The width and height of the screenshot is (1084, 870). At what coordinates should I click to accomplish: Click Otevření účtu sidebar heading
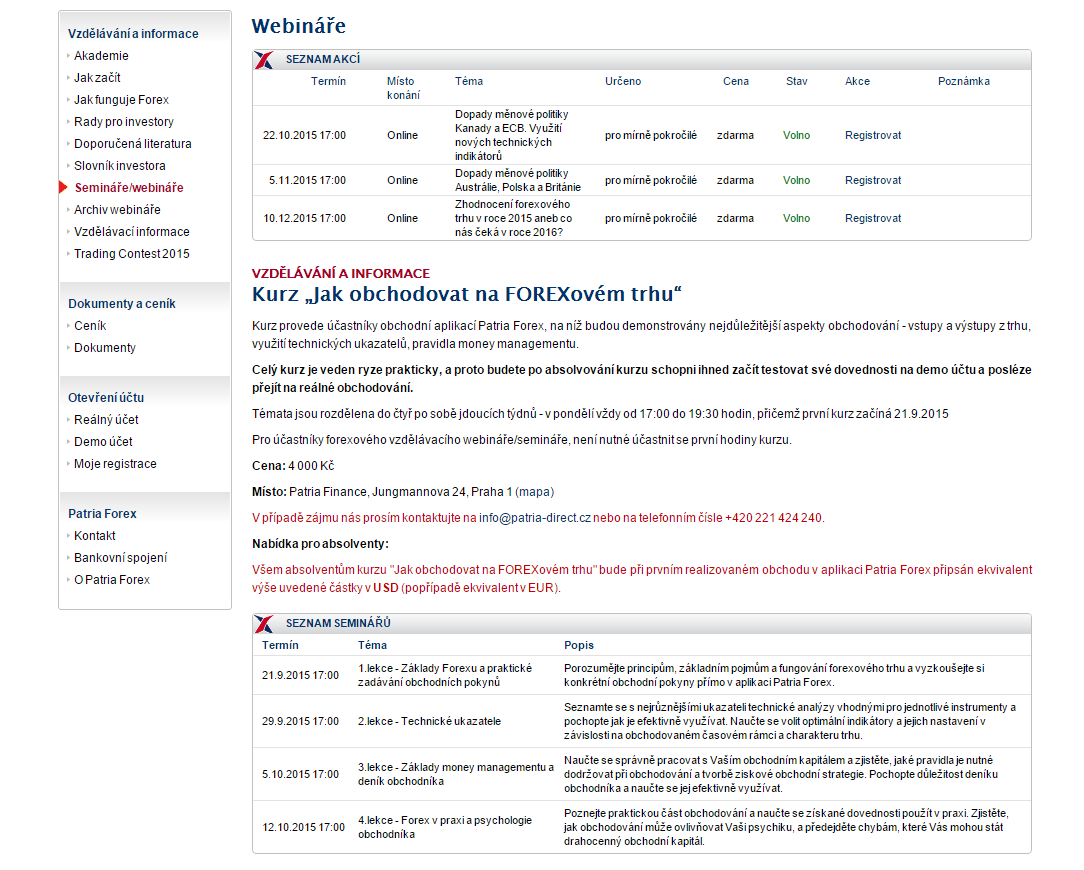tap(106, 398)
